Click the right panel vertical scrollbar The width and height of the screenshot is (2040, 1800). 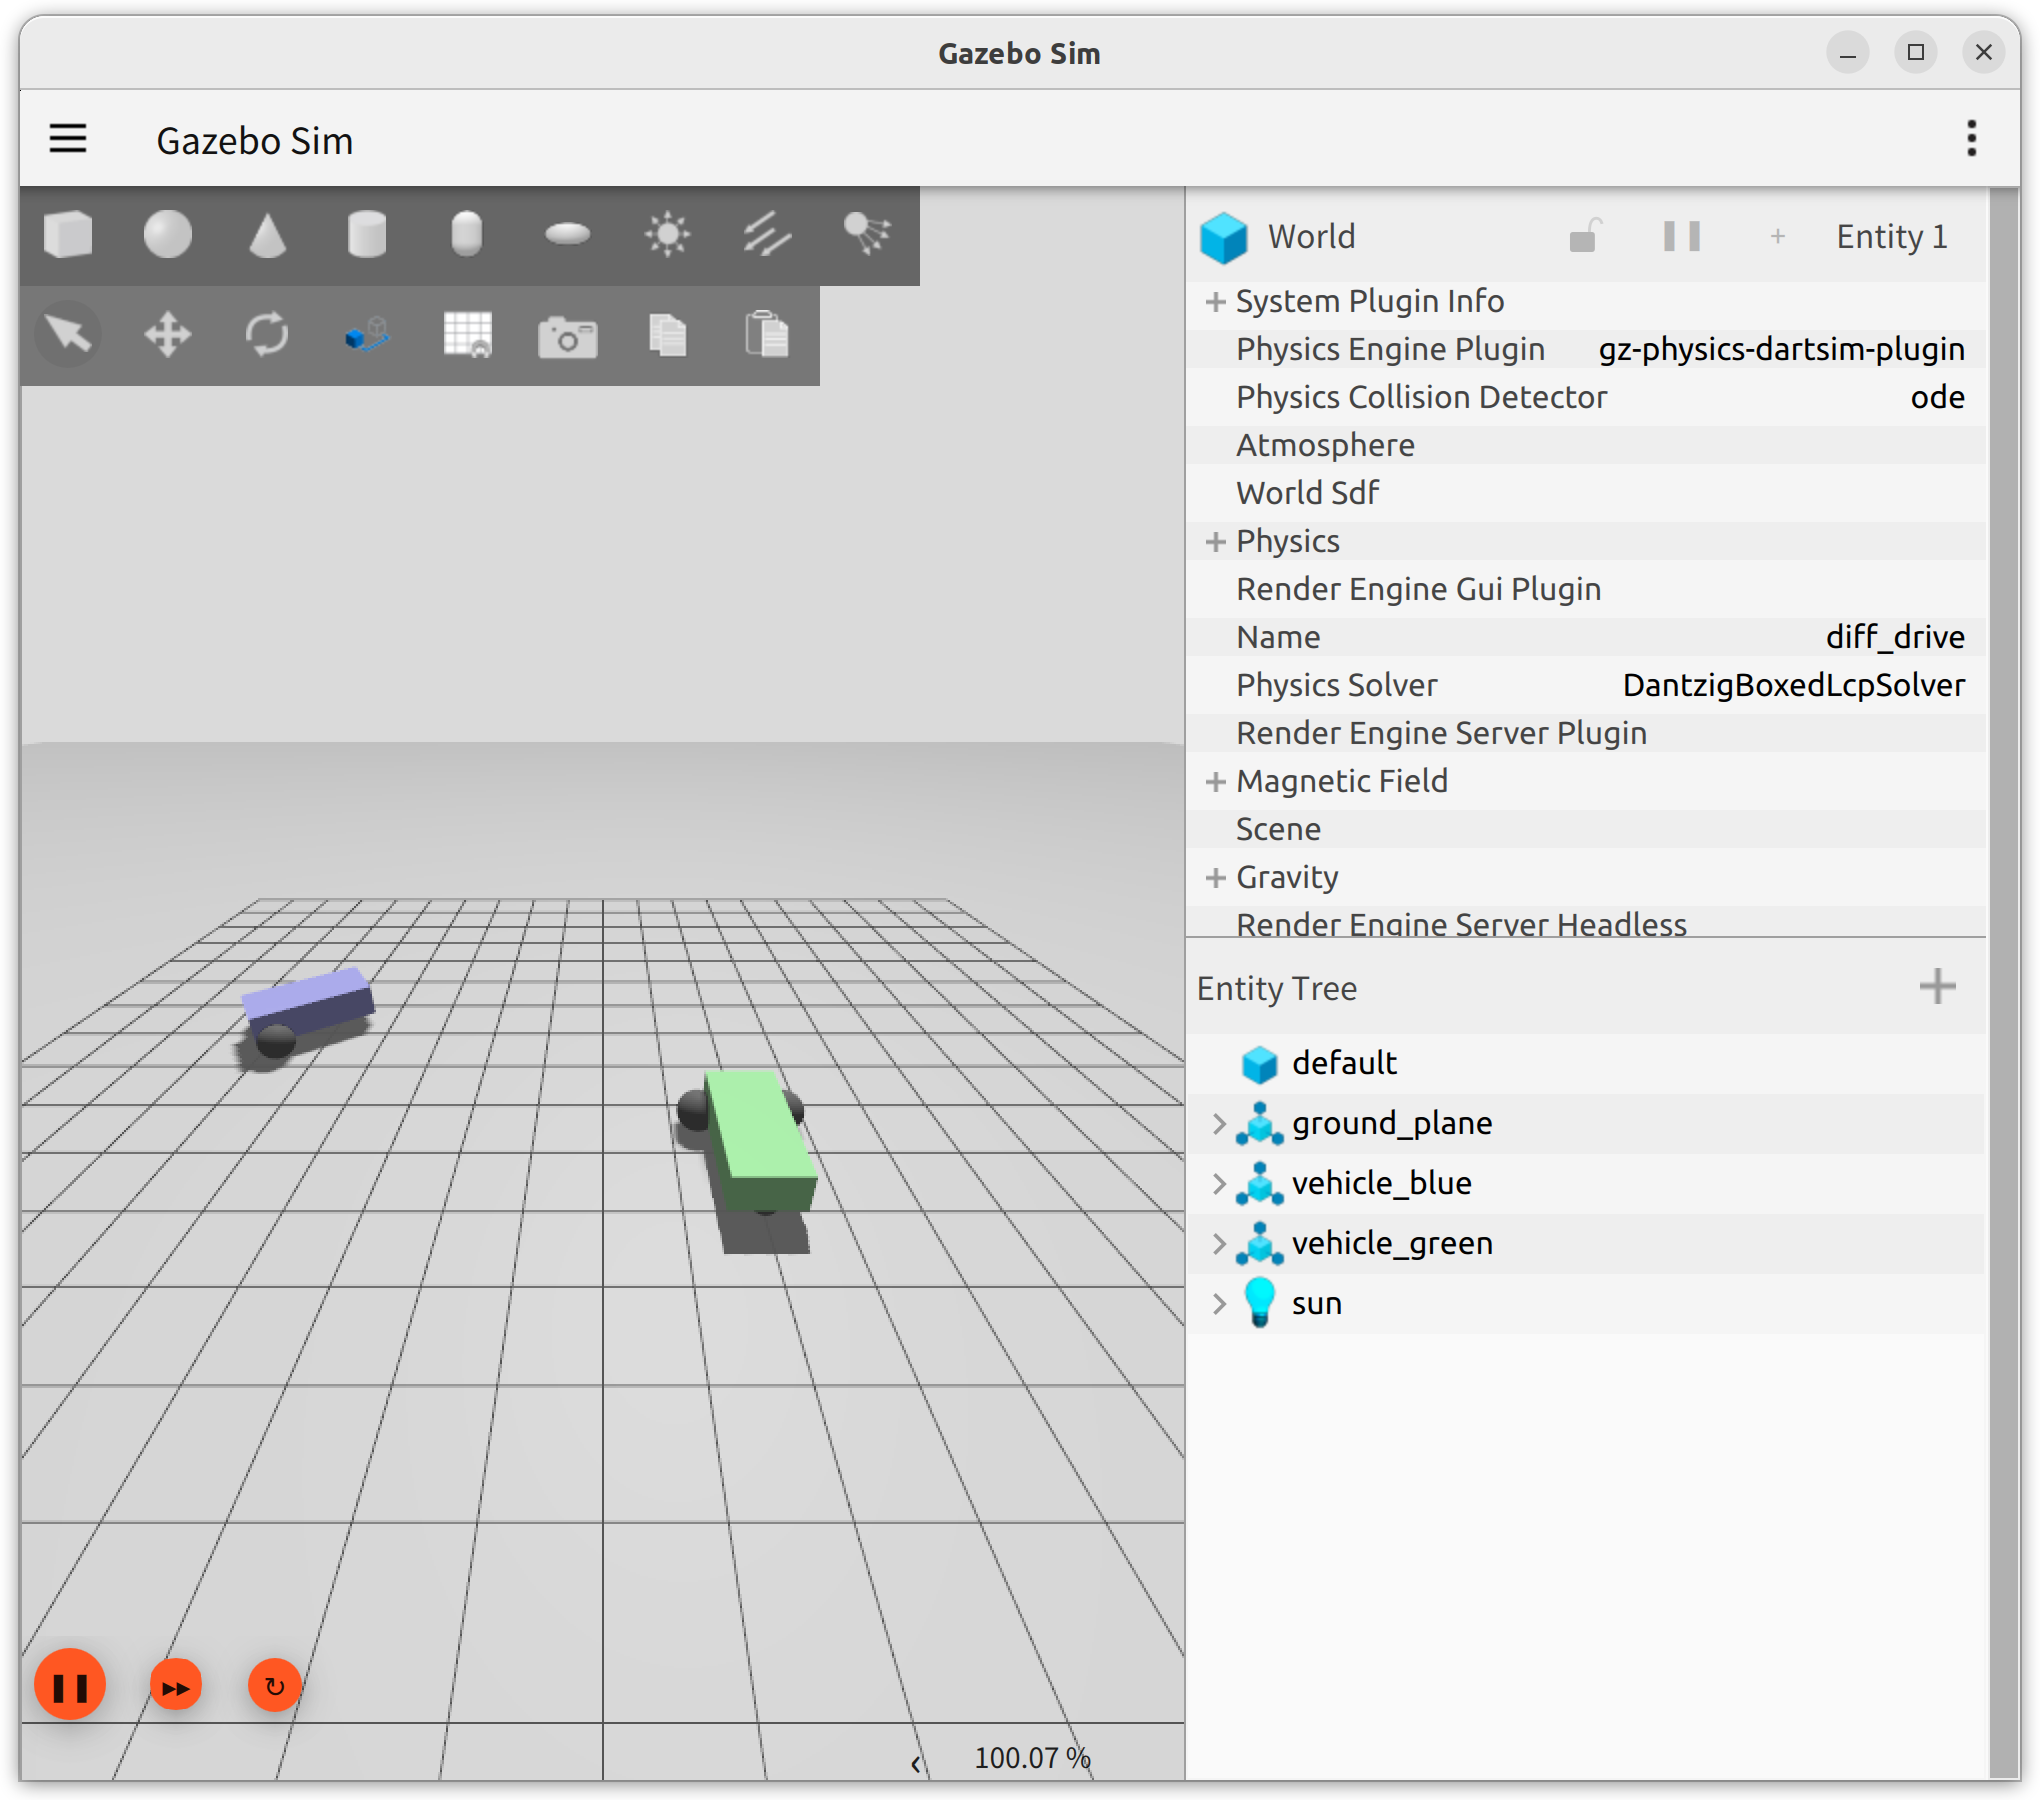(2004, 983)
